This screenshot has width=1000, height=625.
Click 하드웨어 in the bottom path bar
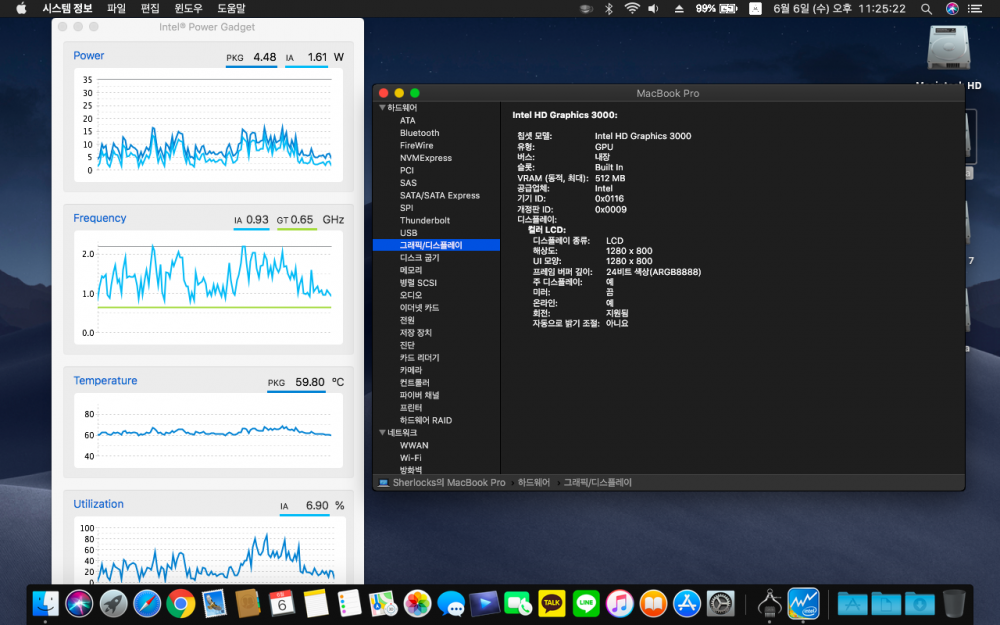534,483
